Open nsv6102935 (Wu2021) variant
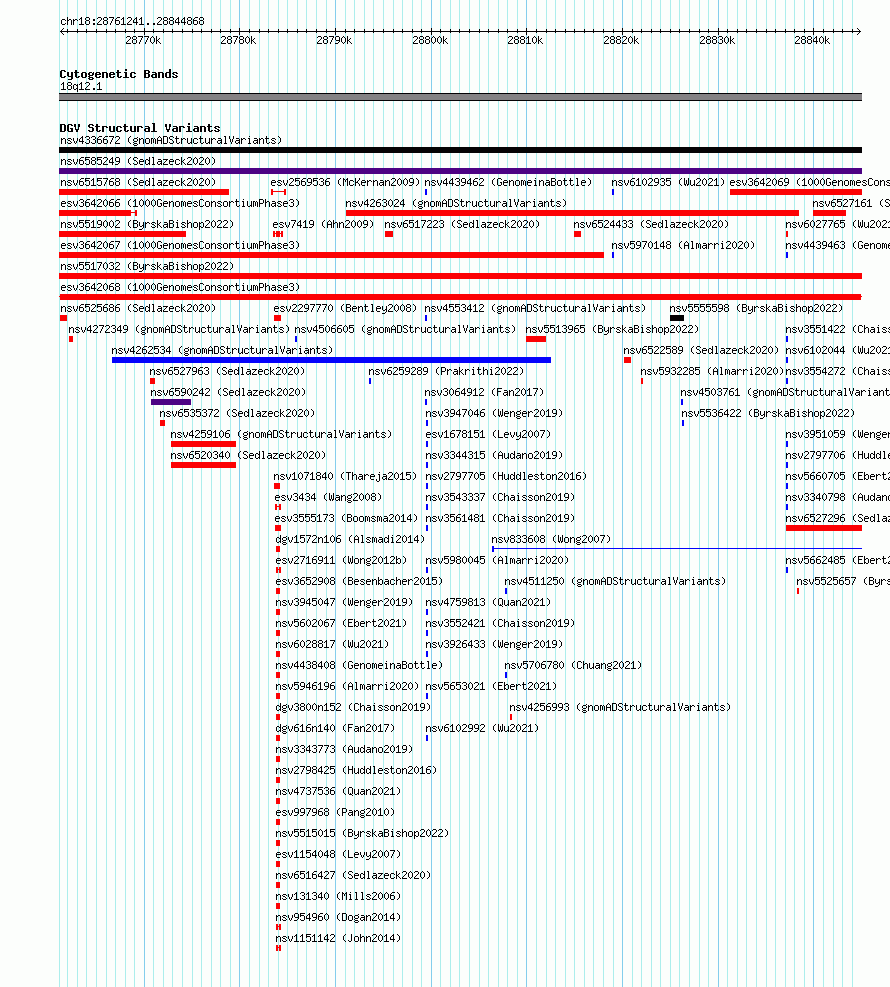Image resolution: width=890 pixels, height=987 pixels. [x=668, y=183]
